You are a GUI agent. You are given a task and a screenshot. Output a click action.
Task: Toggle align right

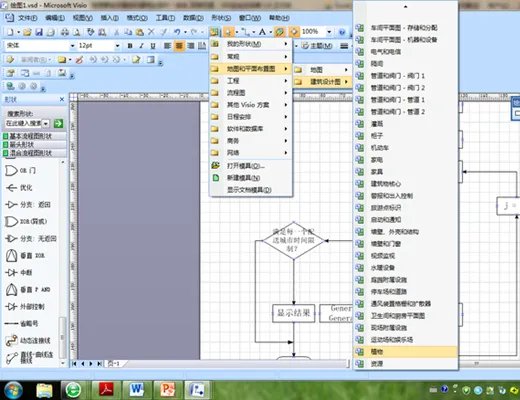point(191,46)
